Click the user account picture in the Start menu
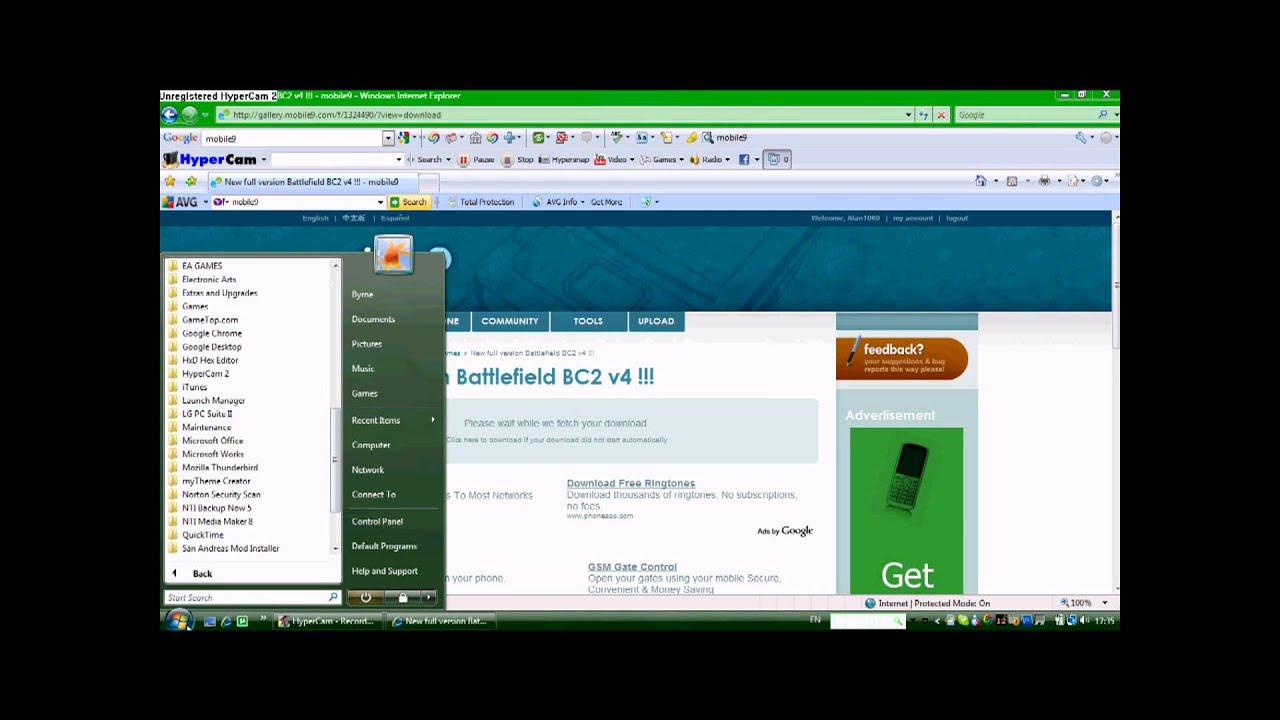Viewport: 1280px width, 720px height. click(393, 255)
